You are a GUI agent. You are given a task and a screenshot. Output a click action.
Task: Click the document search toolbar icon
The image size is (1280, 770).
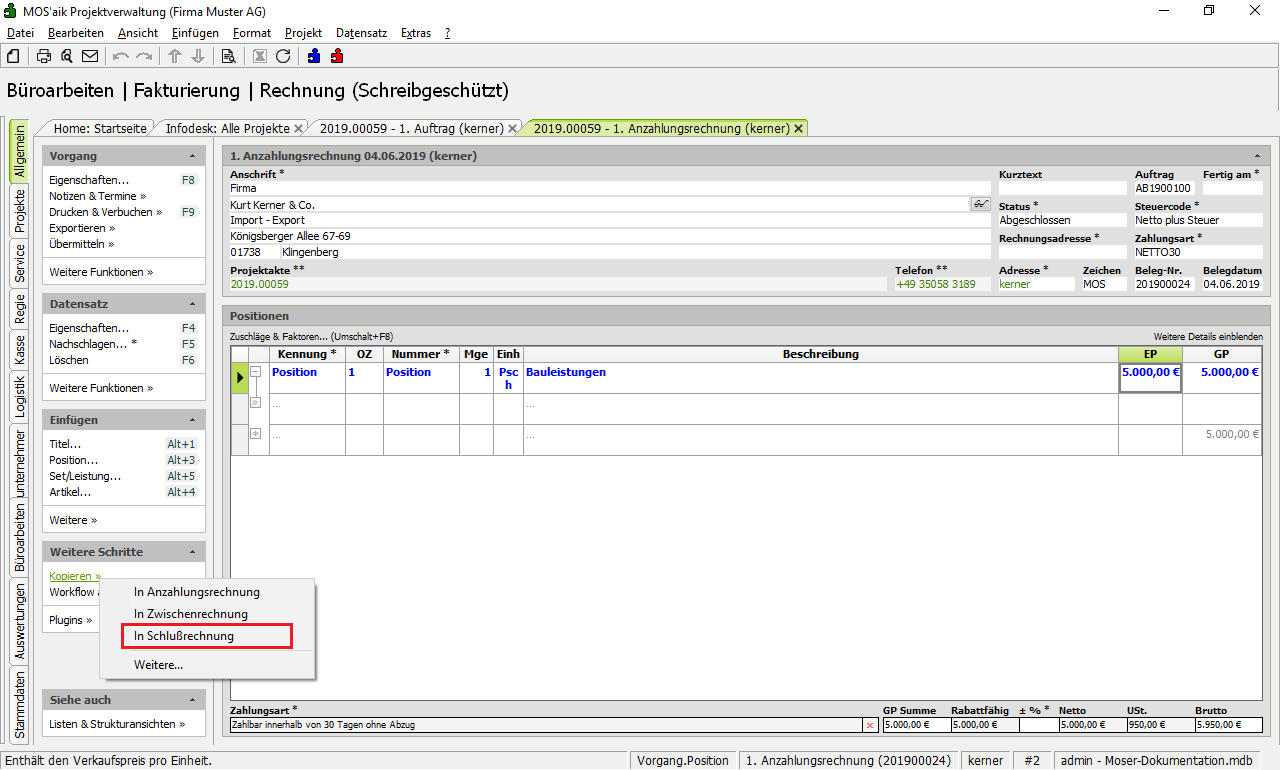click(228, 56)
